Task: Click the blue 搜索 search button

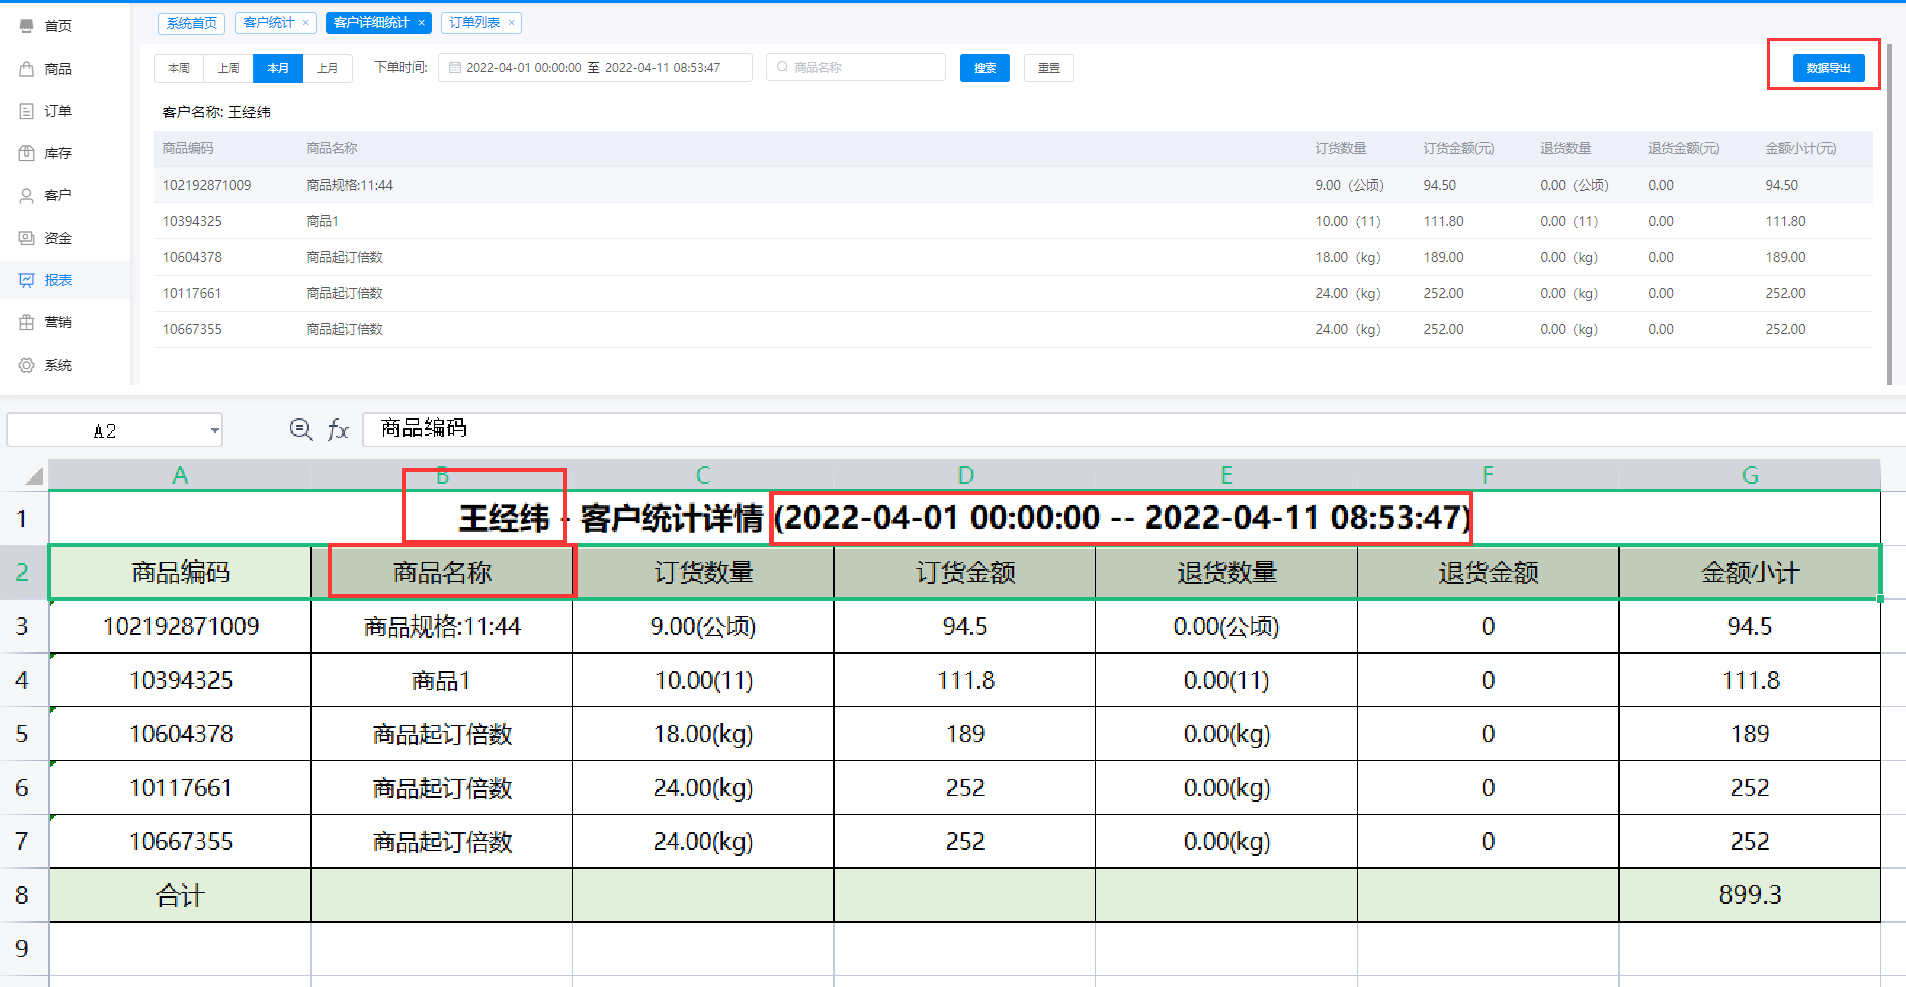Action: click(984, 68)
